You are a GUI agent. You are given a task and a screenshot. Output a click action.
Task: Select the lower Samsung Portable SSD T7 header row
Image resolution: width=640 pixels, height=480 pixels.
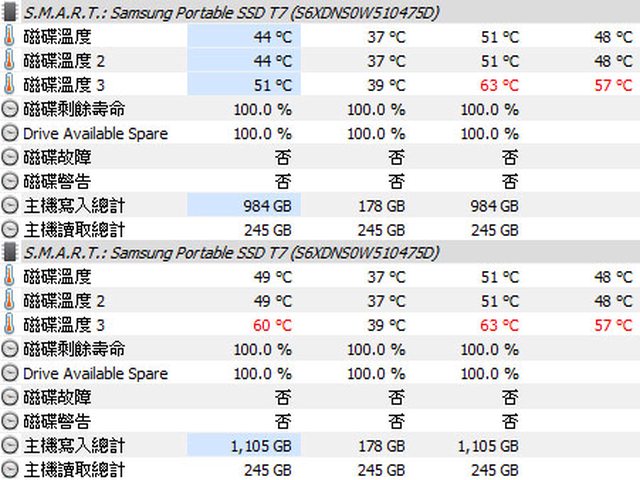click(x=232, y=253)
